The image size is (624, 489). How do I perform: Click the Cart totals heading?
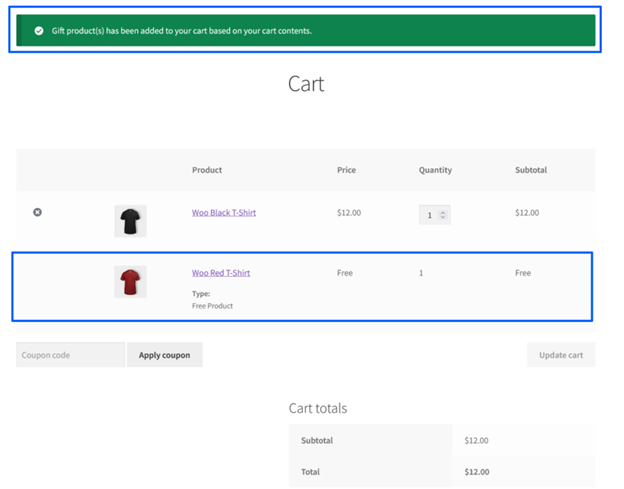point(318,408)
